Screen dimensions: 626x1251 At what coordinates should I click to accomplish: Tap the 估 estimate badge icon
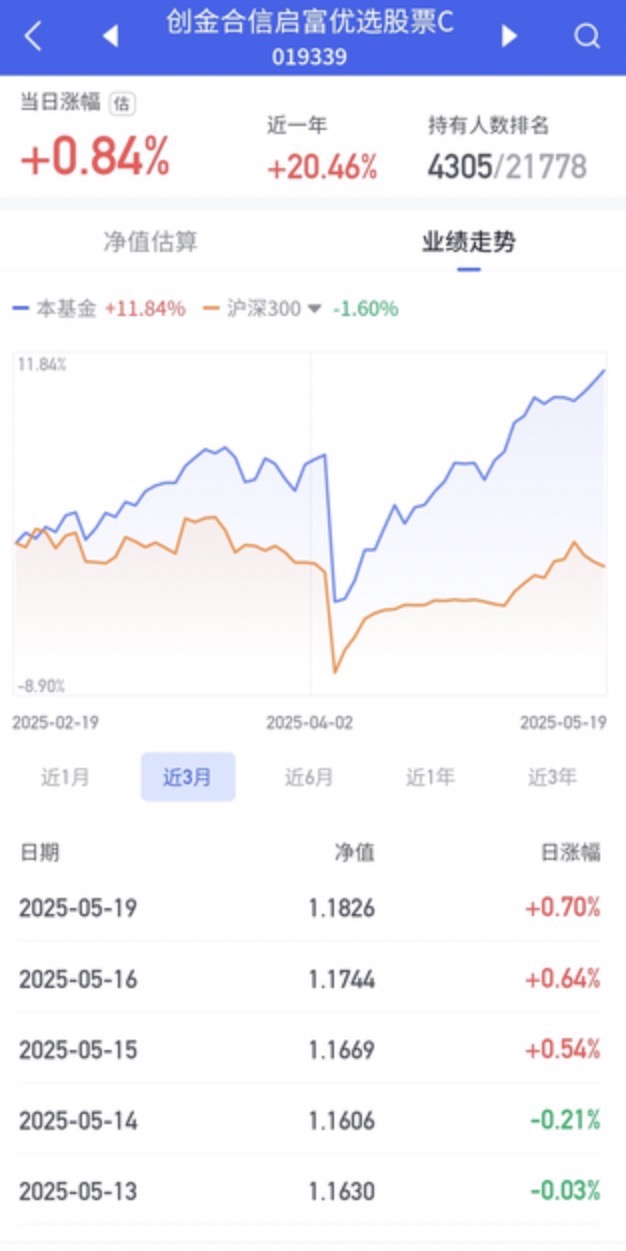click(122, 102)
